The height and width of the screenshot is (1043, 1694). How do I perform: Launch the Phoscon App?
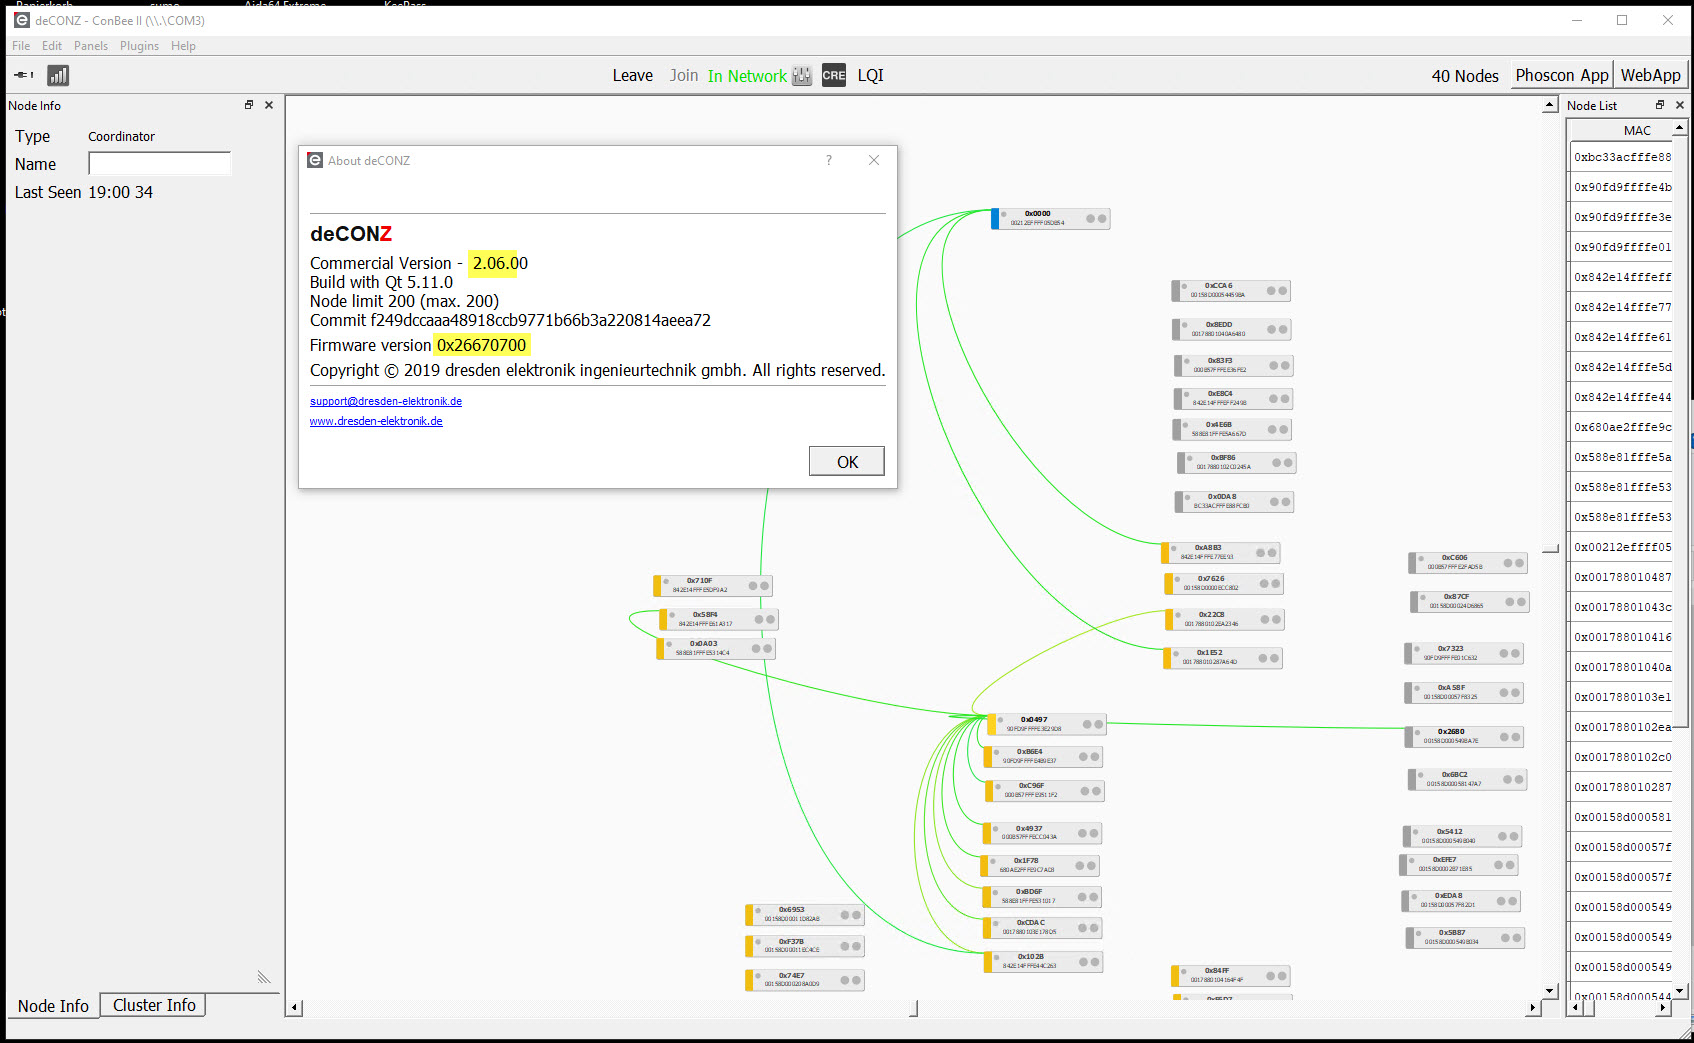[x=1561, y=74]
